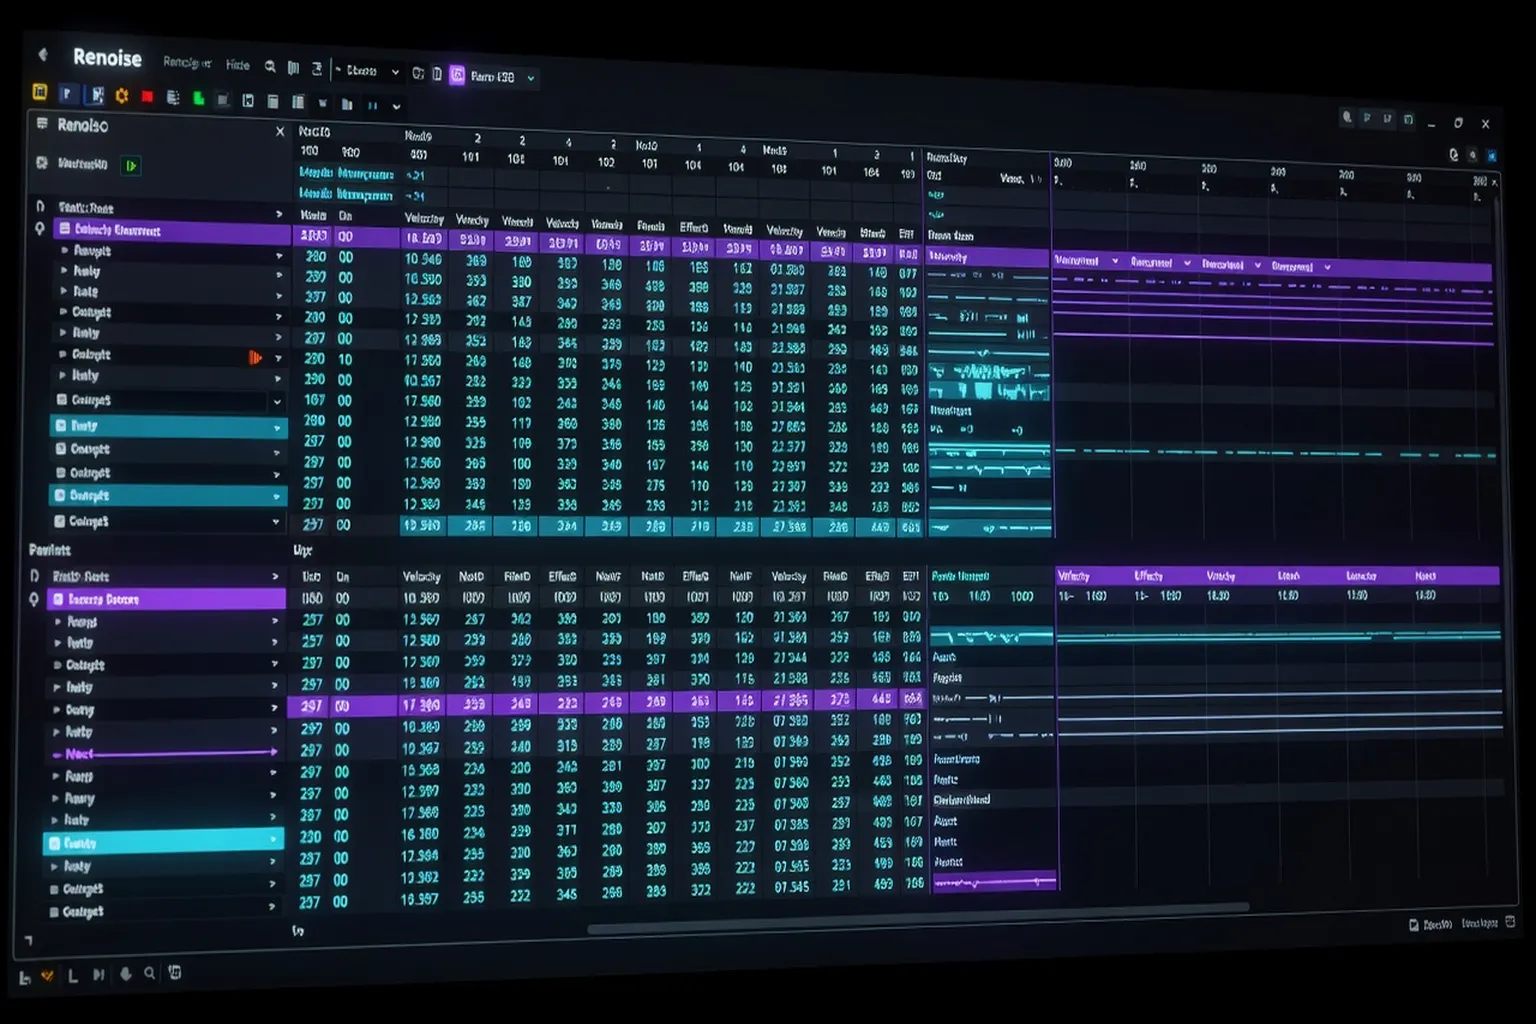This screenshot has width=1536, height=1024.
Task: Close the timeline pane with its small x
Action: 1494,183
